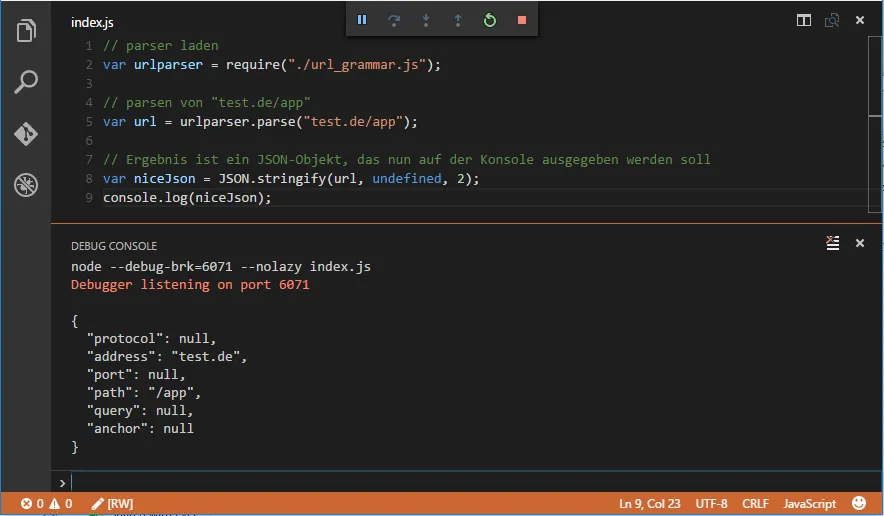The height and width of the screenshot is (516, 884).
Task: Clear the debug console output
Action: (x=833, y=243)
